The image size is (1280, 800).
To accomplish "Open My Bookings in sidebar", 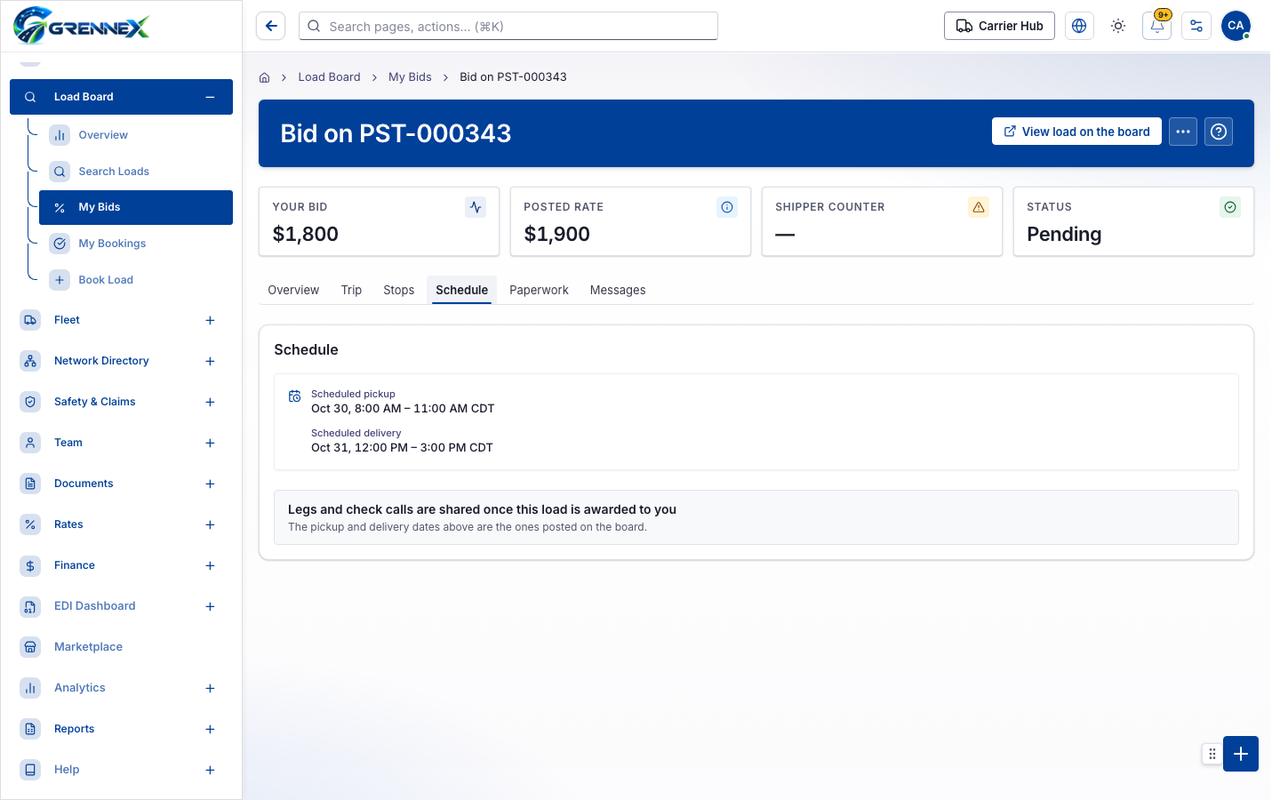I will 136,243.
